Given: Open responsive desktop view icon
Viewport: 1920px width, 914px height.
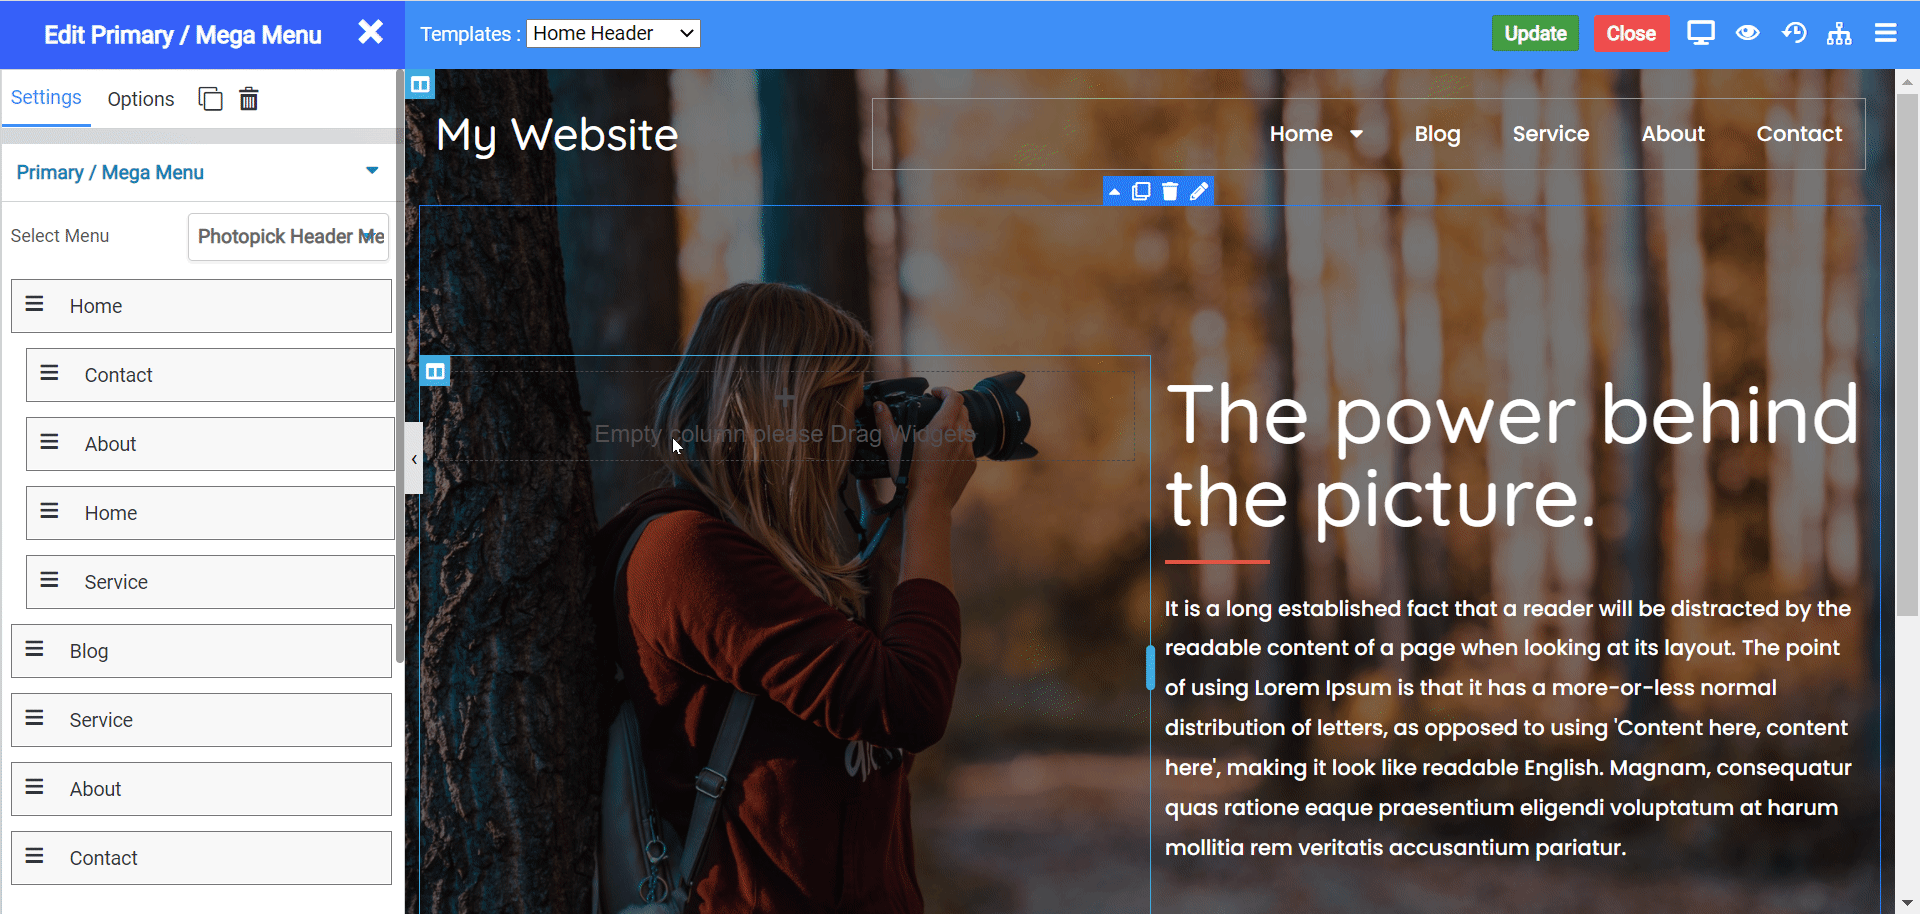Looking at the screenshot, I should pyautogui.click(x=1700, y=33).
